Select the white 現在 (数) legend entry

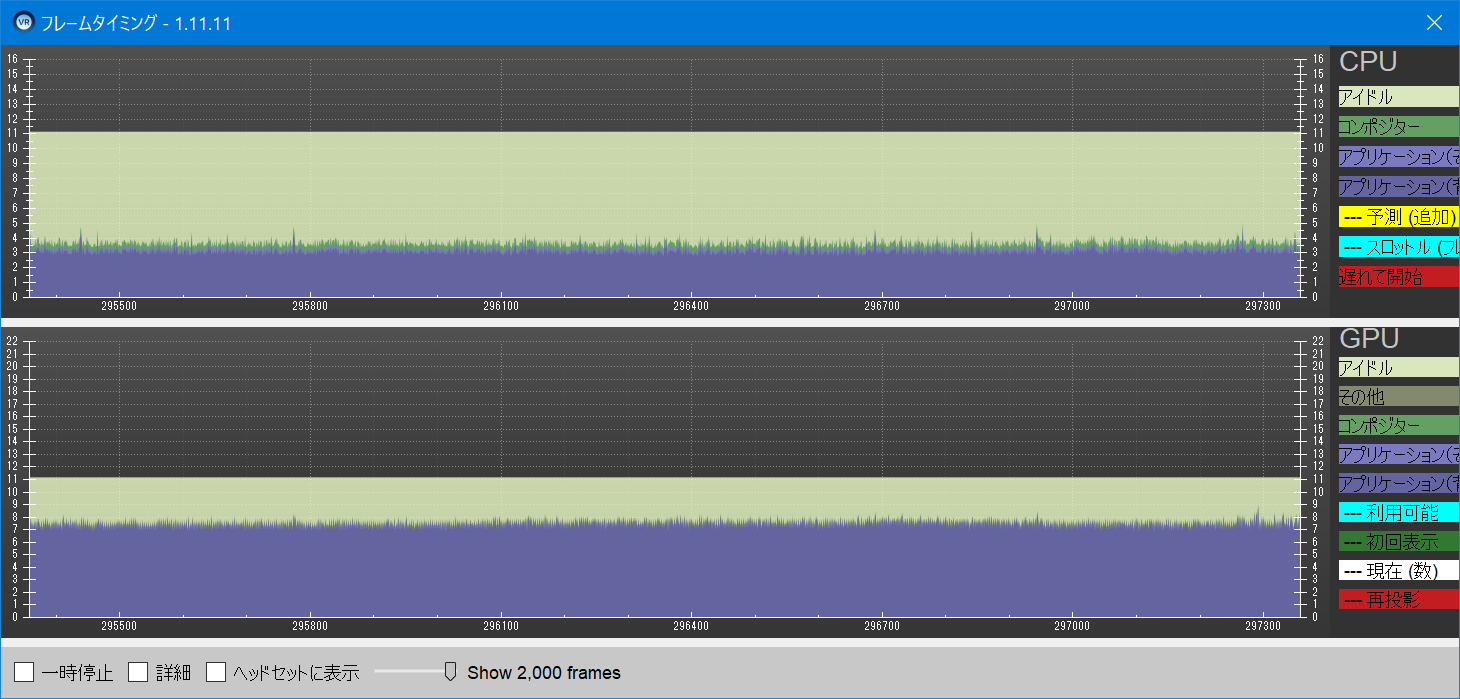click(1398, 571)
